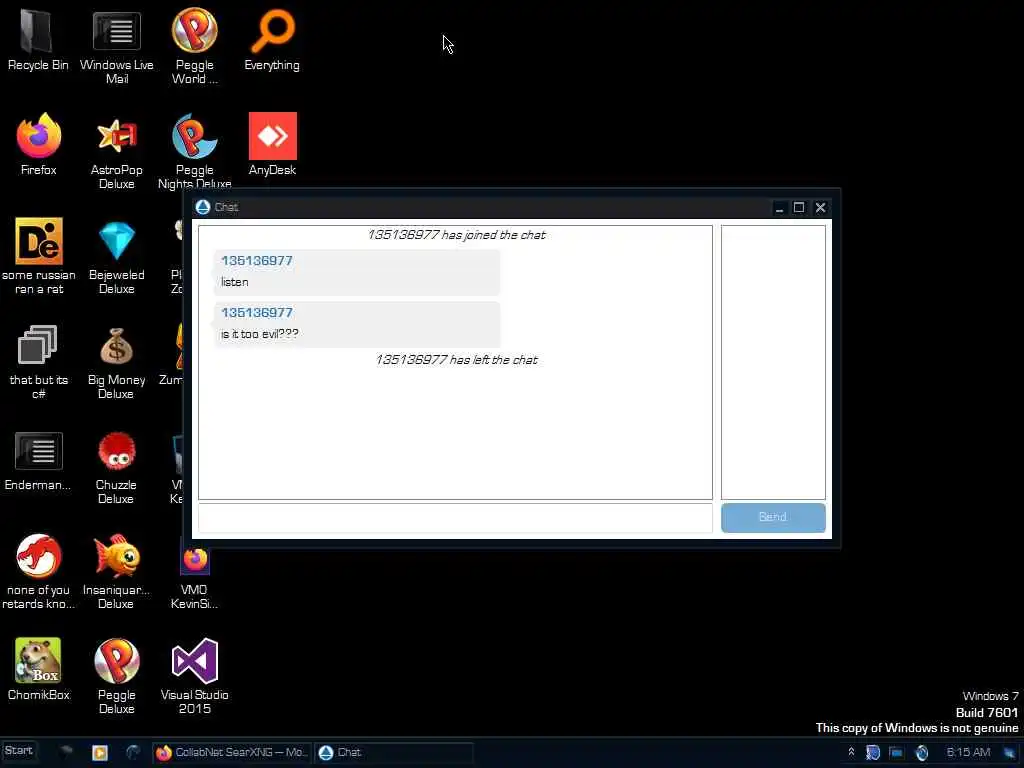Launch Chuzzle Deluxe desktop icon
This screenshot has width=1024, height=768.
(x=116, y=467)
